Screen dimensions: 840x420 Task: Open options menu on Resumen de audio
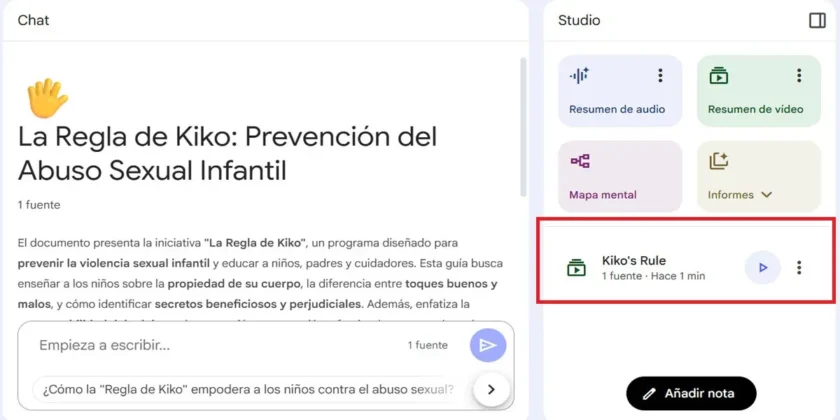[x=660, y=76]
